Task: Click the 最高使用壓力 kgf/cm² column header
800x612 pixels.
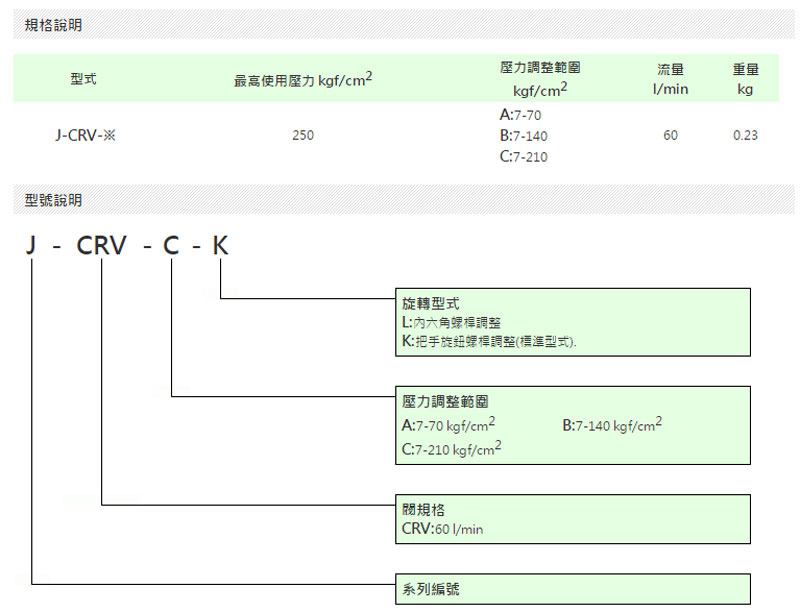Action: [x=303, y=80]
